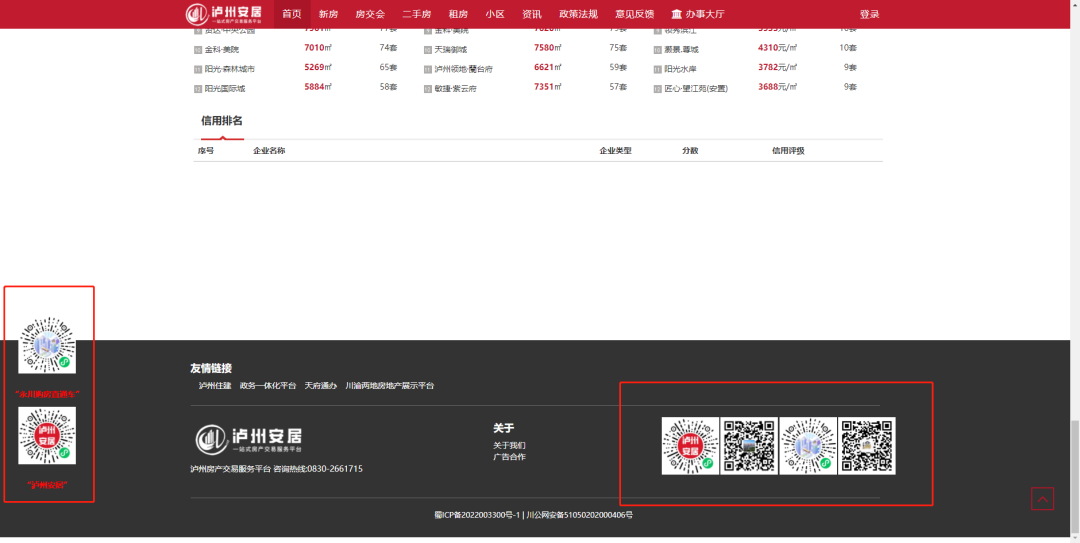This screenshot has height=543, width=1080.
Task: Click the 分数 column header
Action: point(690,151)
